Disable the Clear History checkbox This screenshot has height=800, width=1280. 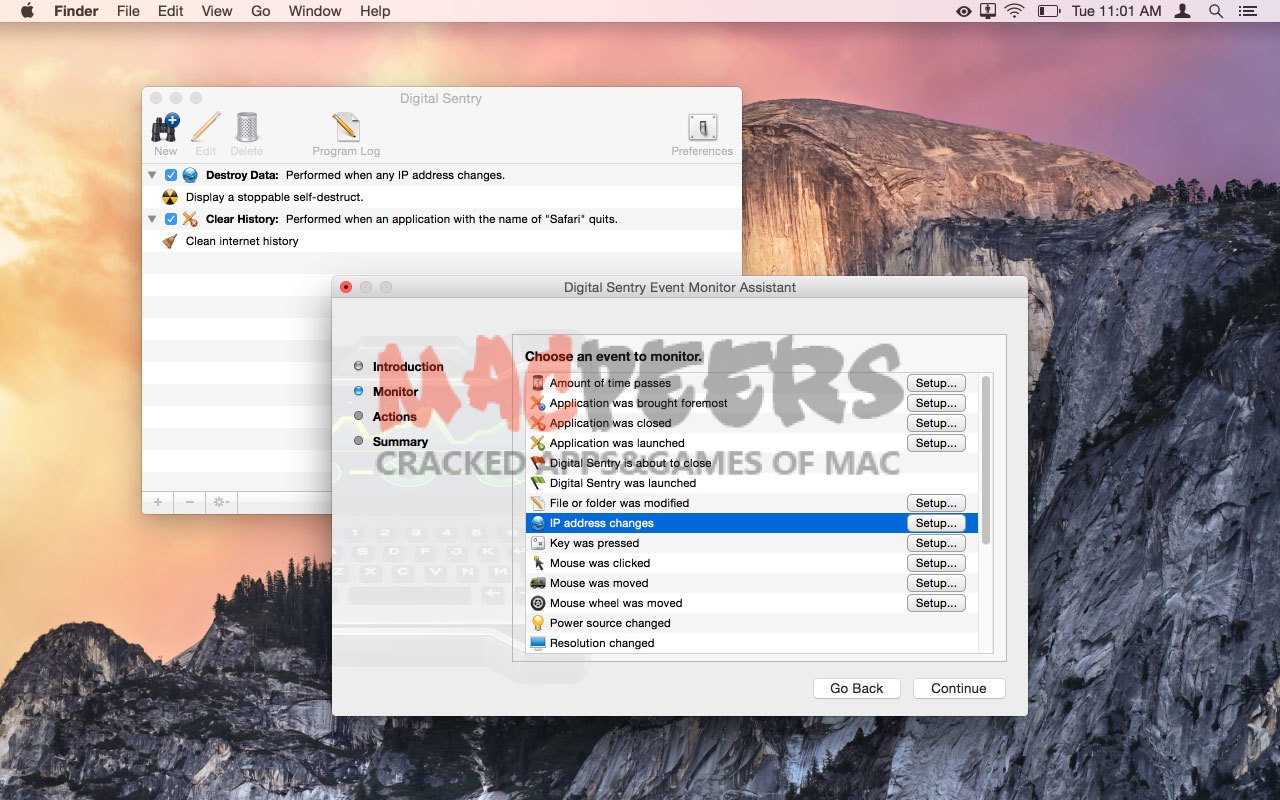pyautogui.click(x=171, y=219)
